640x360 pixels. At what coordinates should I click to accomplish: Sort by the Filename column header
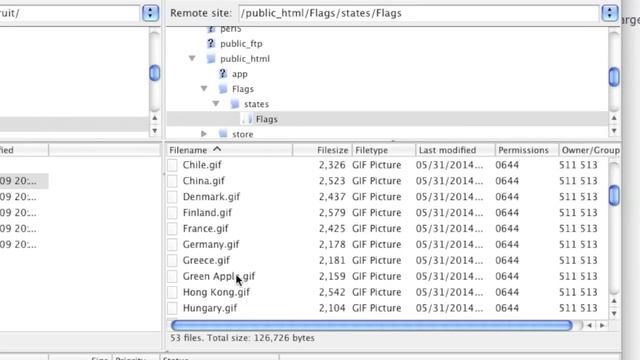tap(229, 150)
